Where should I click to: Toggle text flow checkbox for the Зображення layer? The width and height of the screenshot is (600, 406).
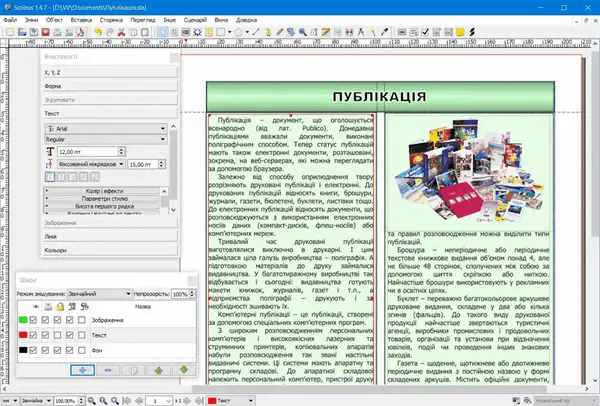[x=70, y=320]
